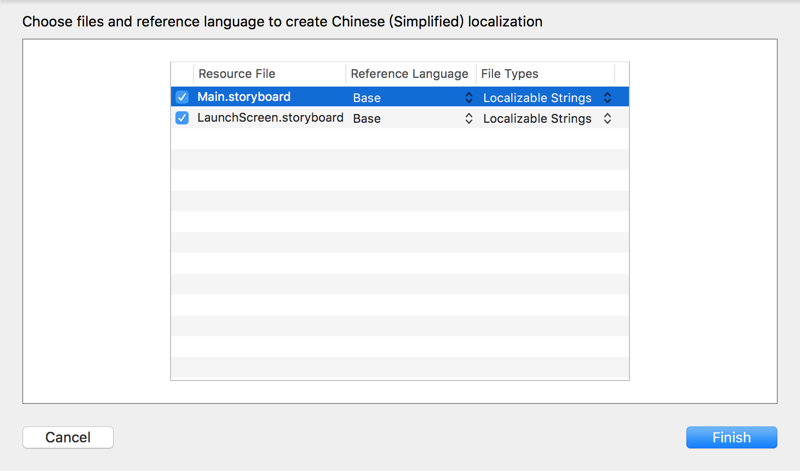
Task: Select the LaunchScreen.storyboard file name
Action: pyautogui.click(x=270, y=118)
